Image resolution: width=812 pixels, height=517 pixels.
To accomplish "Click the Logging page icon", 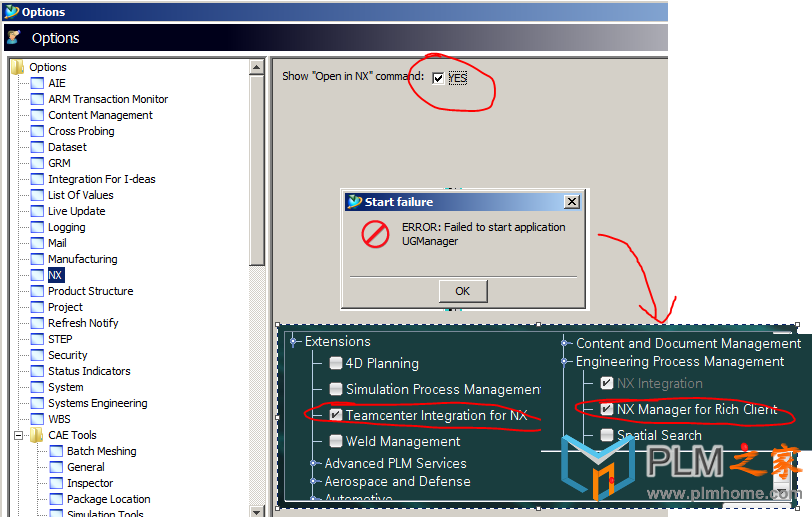I will (x=37, y=227).
